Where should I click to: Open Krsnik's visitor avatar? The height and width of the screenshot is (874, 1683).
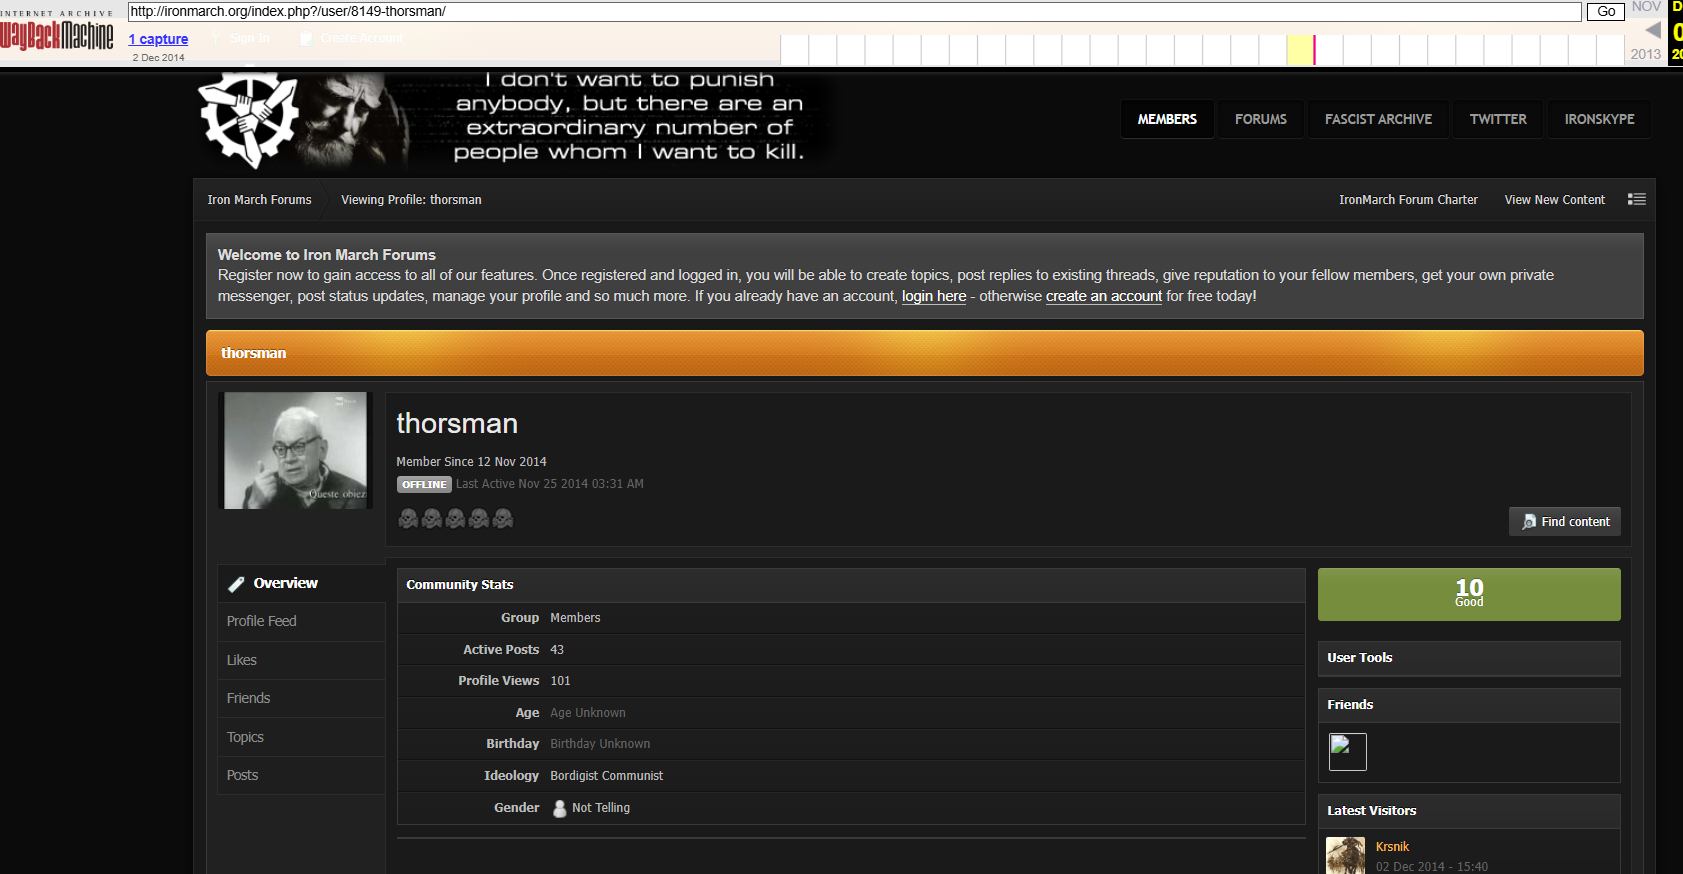[x=1345, y=856]
